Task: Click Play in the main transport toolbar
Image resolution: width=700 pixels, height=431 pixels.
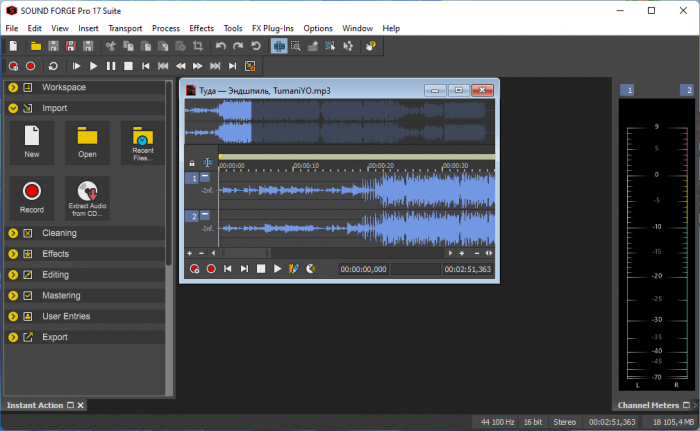Action: [x=93, y=66]
